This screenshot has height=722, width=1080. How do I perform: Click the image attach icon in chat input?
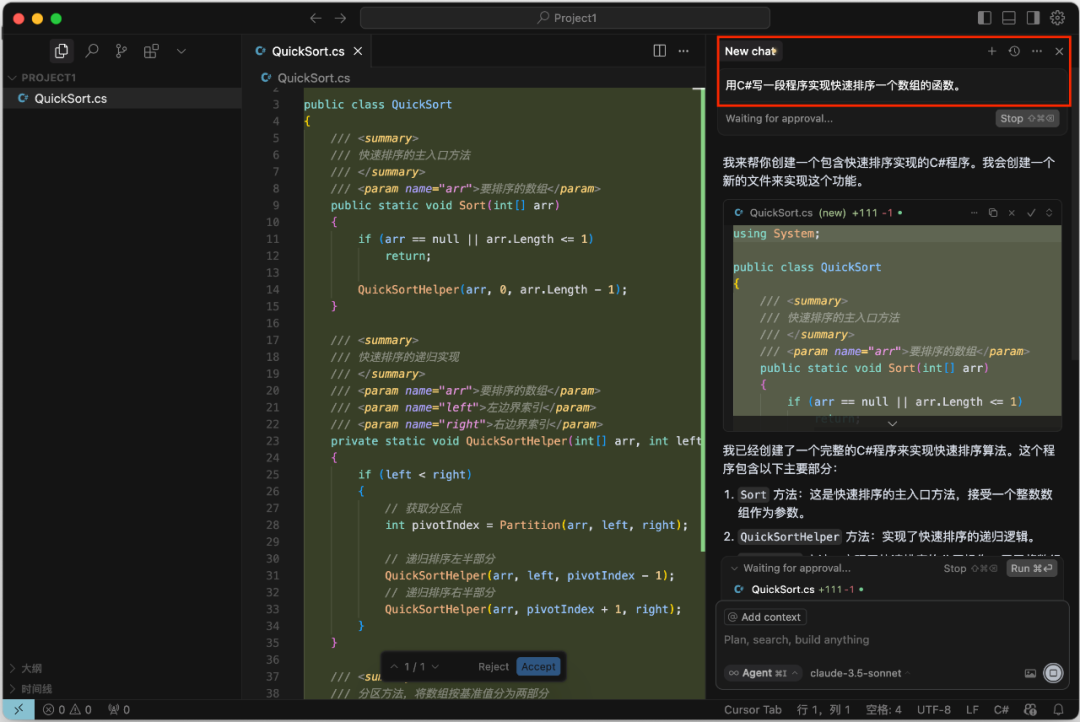click(x=1030, y=673)
